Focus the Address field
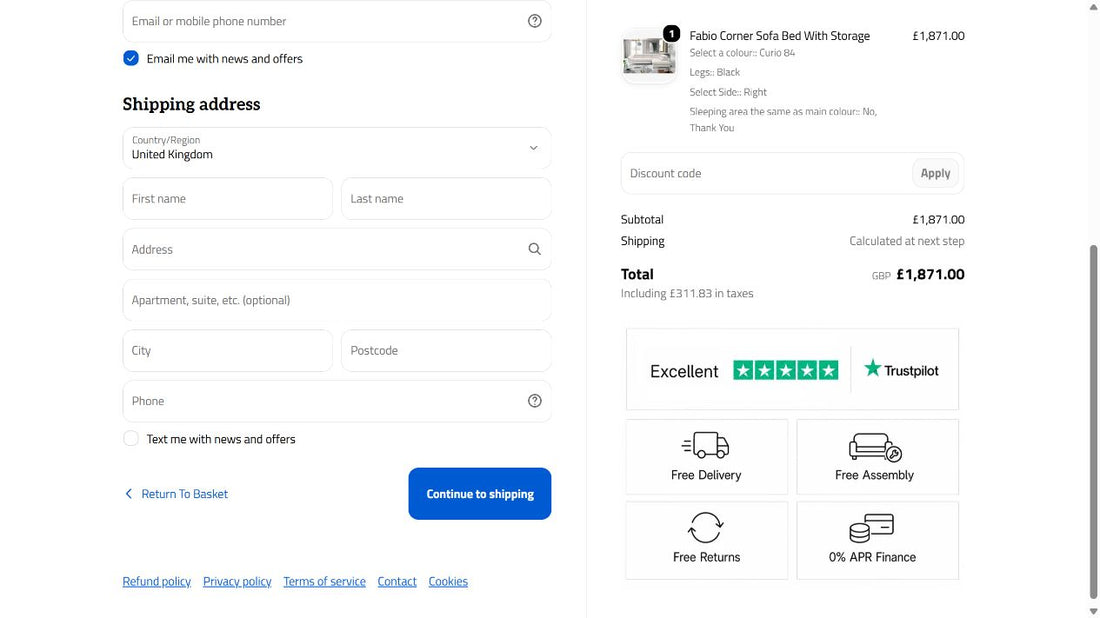Screen dimensions: 1100x618 click(x=337, y=249)
